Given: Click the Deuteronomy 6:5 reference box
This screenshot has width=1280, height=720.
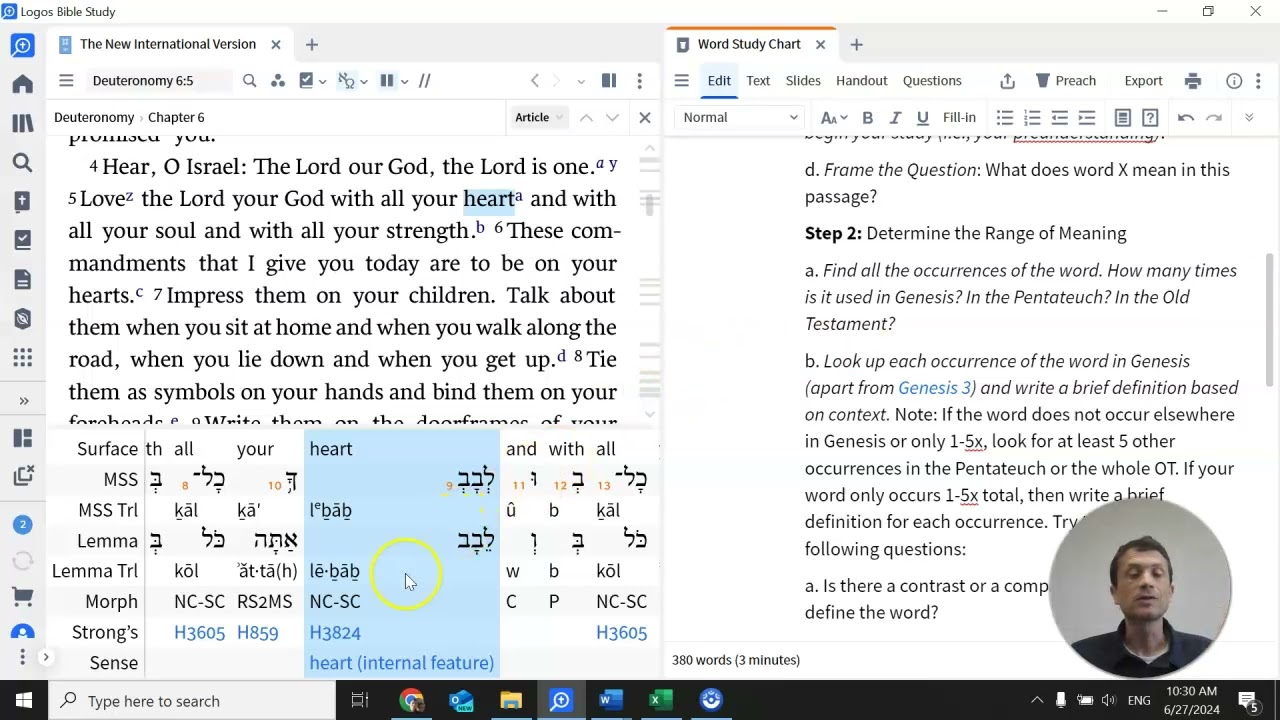Looking at the screenshot, I should tap(158, 81).
